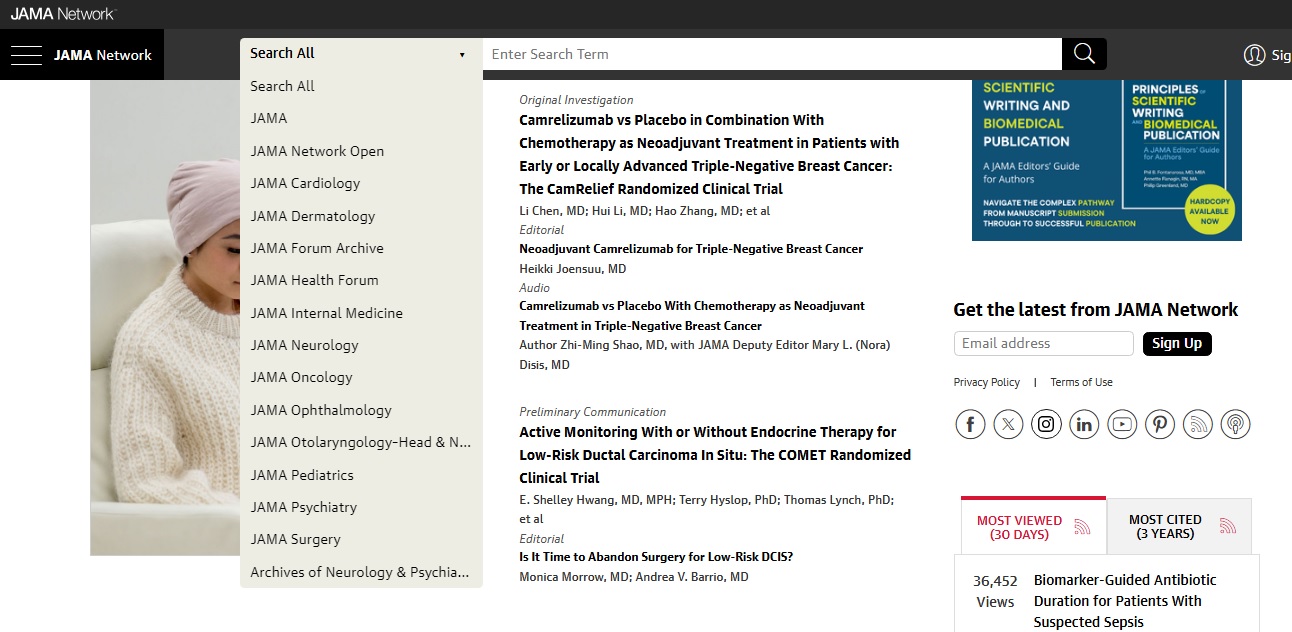
Task: Switch to Most Viewed (30 Days) tab
Action: tap(1033, 527)
